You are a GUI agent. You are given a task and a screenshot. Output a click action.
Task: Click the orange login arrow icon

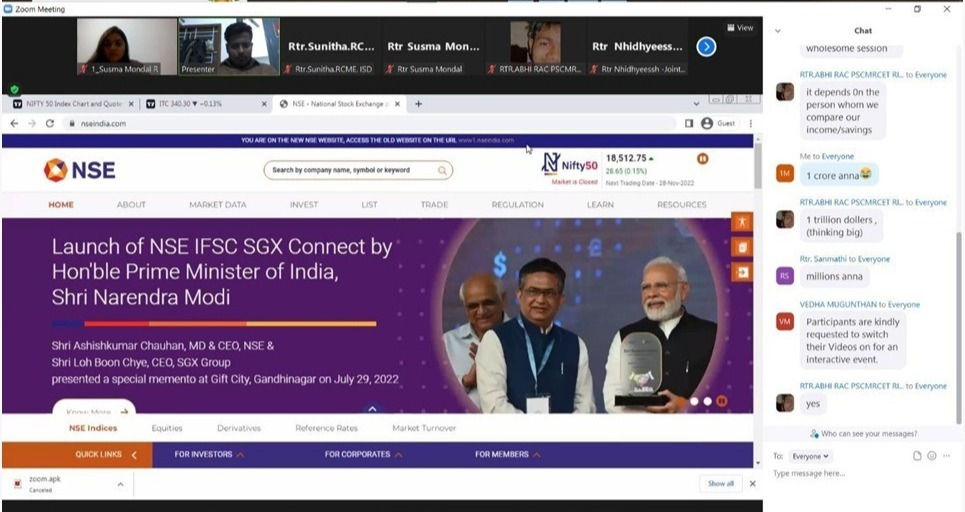tap(742, 272)
